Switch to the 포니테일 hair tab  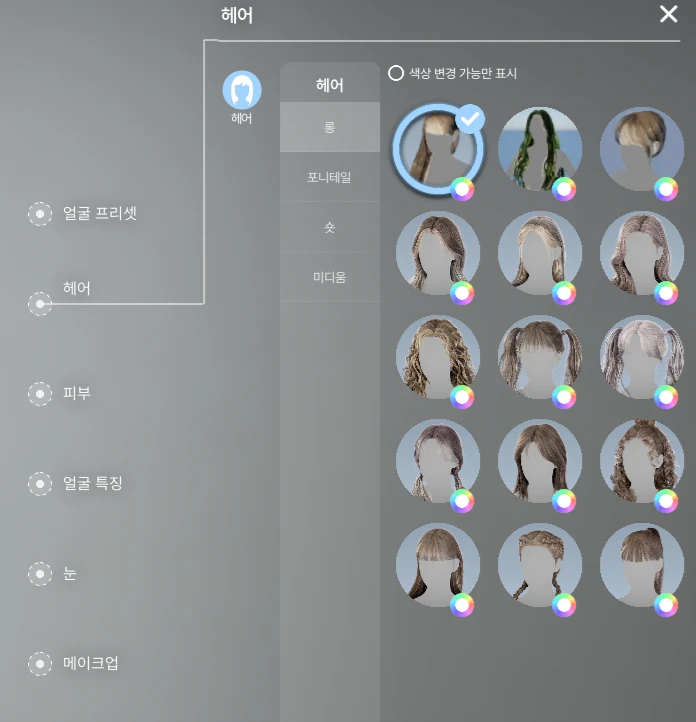point(329,177)
